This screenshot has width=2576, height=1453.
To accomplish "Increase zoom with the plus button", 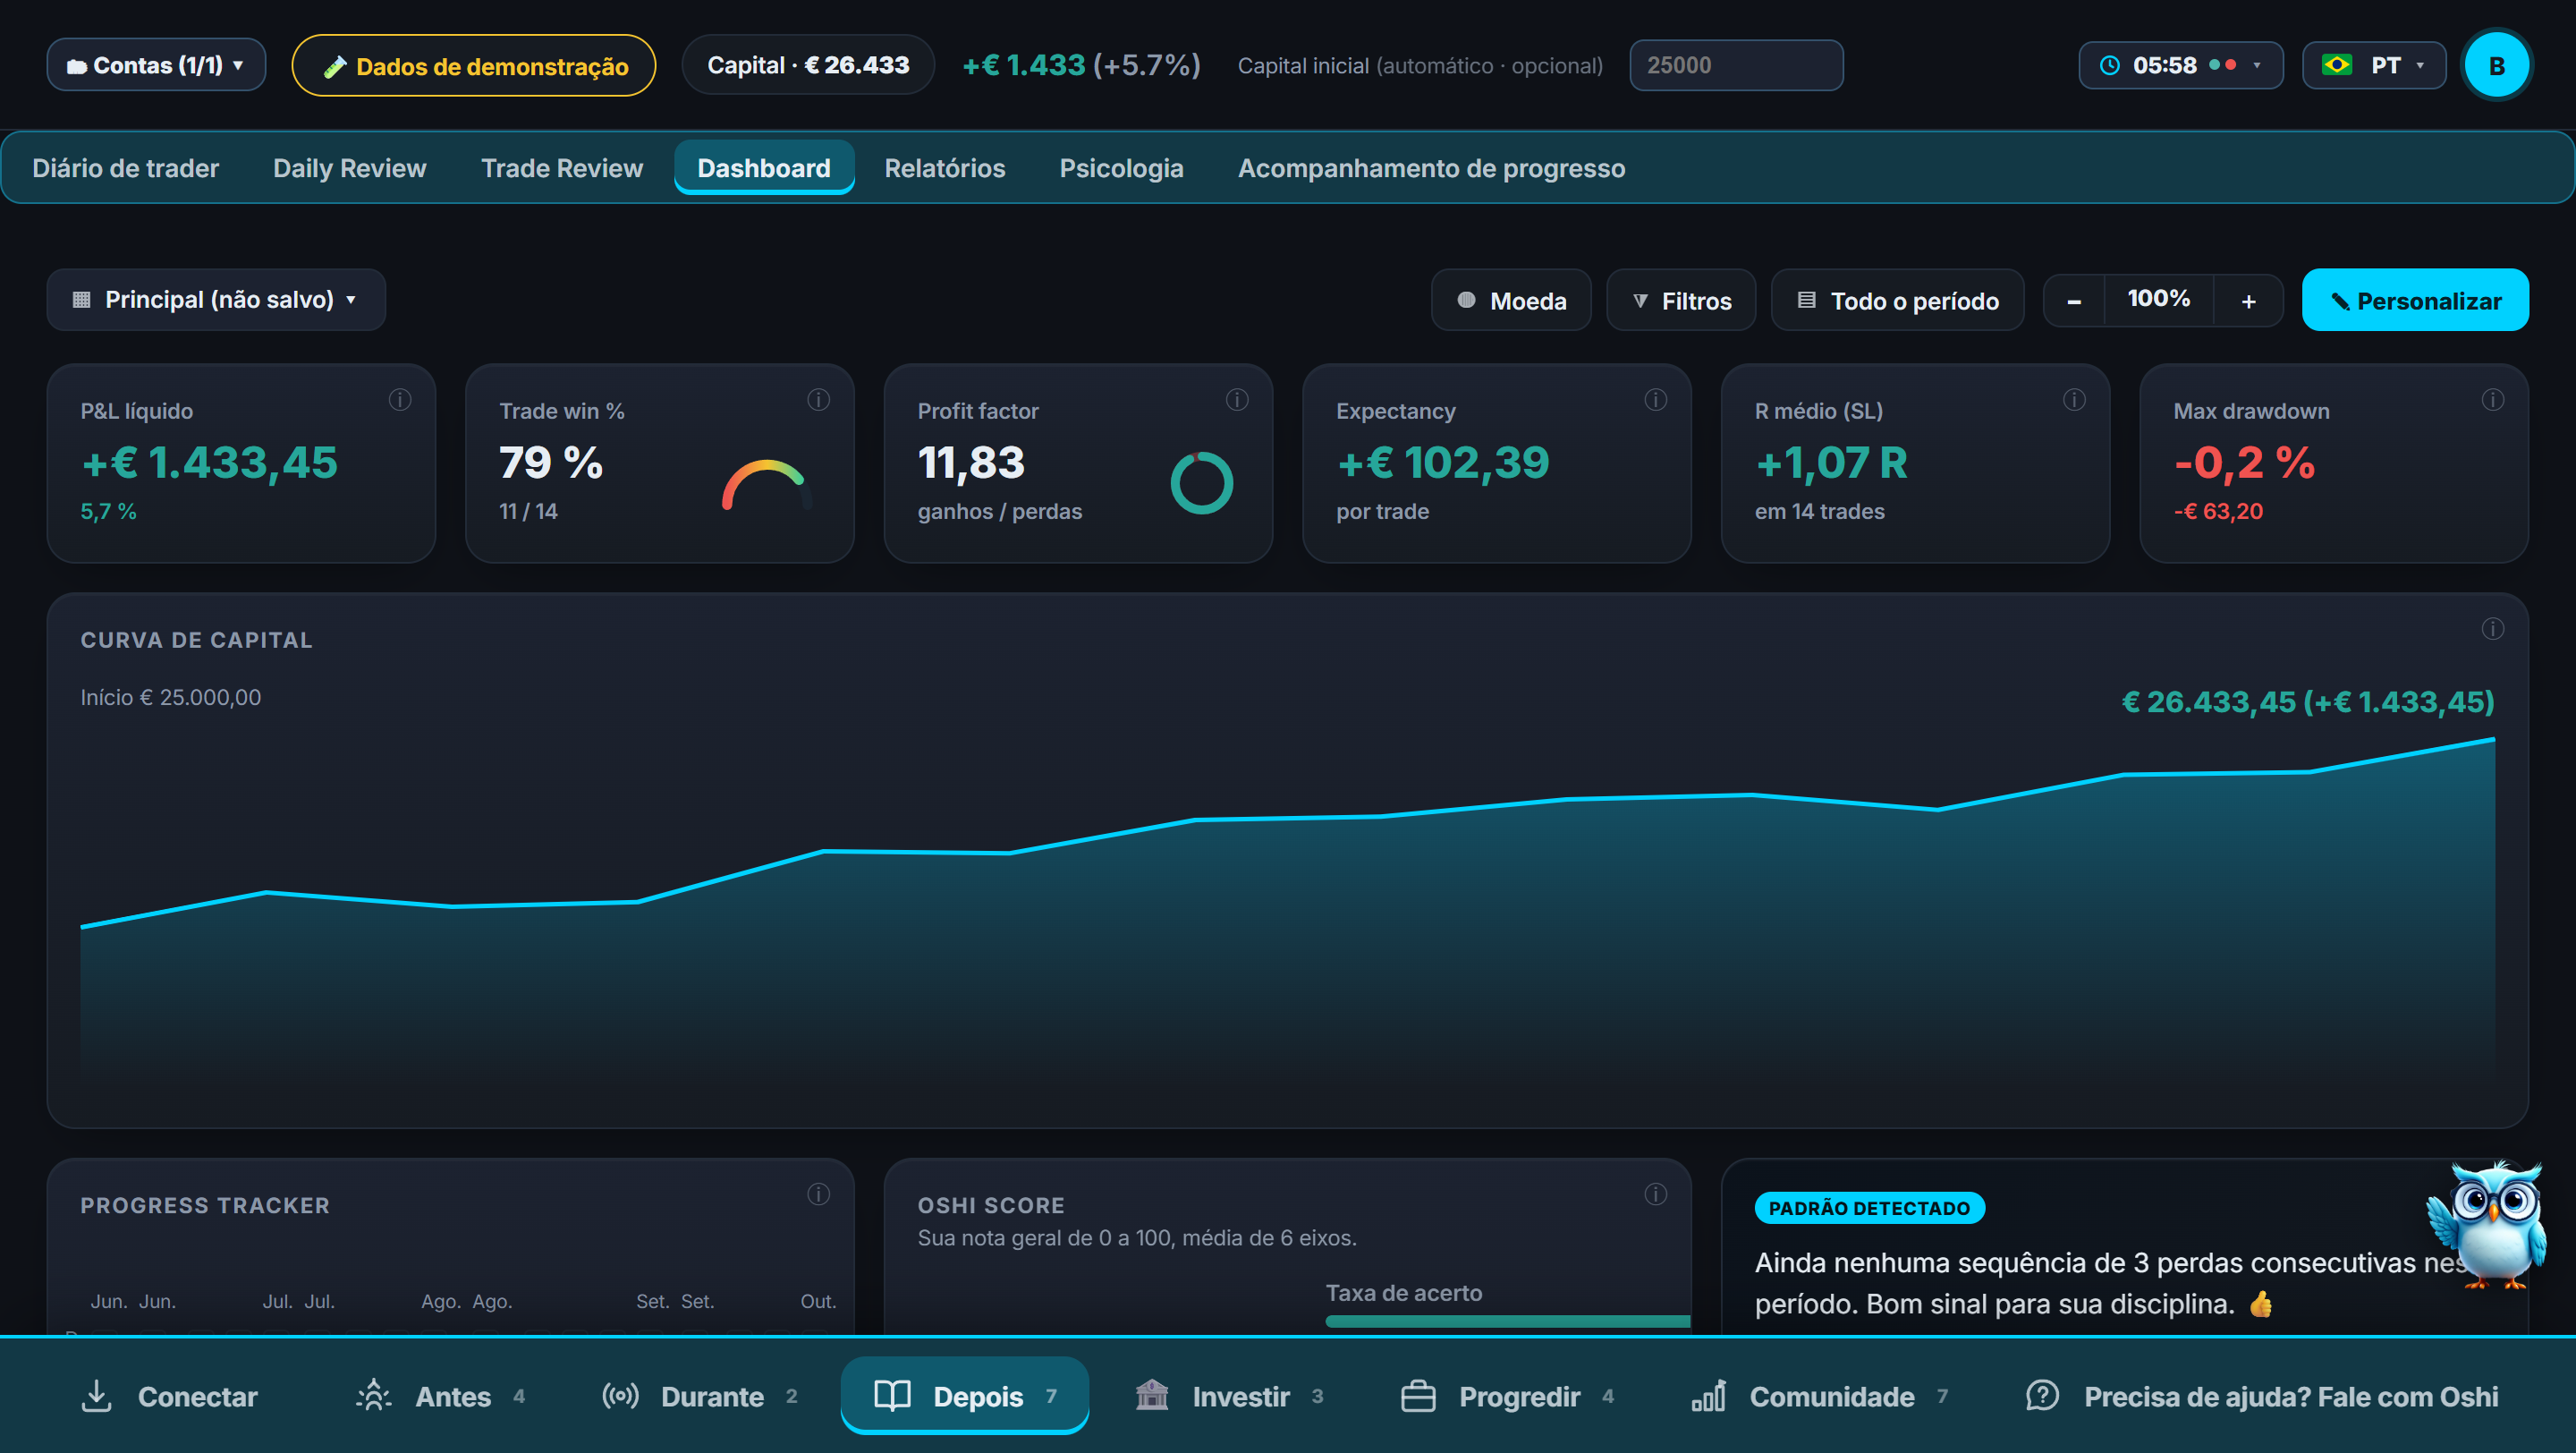I will click(x=2248, y=301).
